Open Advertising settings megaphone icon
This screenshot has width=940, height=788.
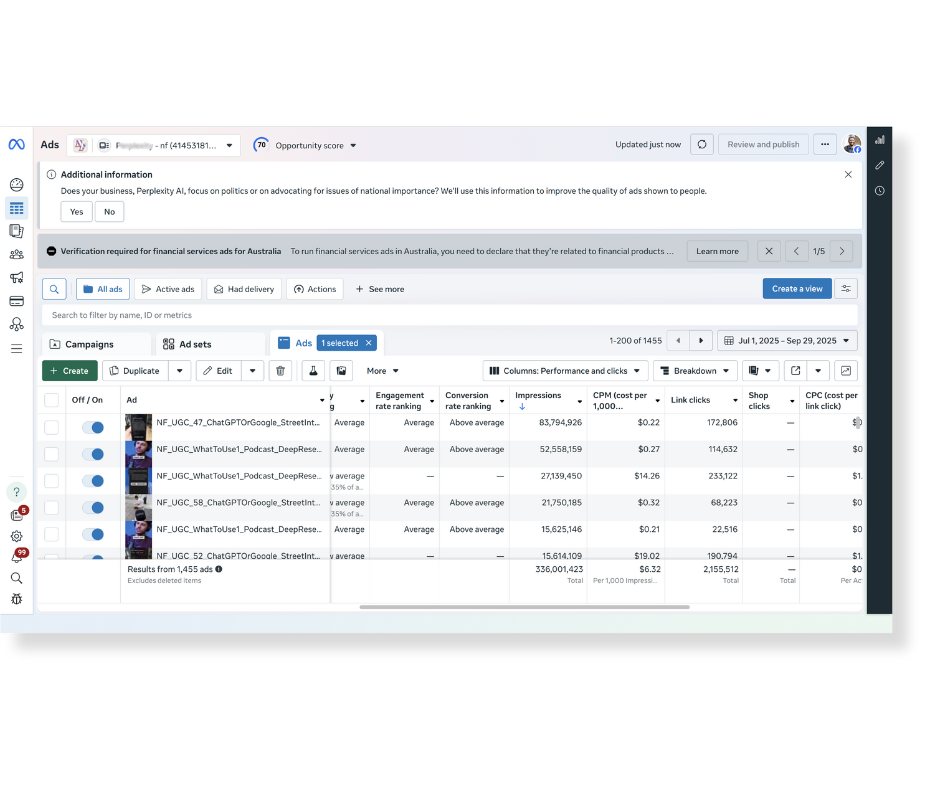click(x=17, y=277)
